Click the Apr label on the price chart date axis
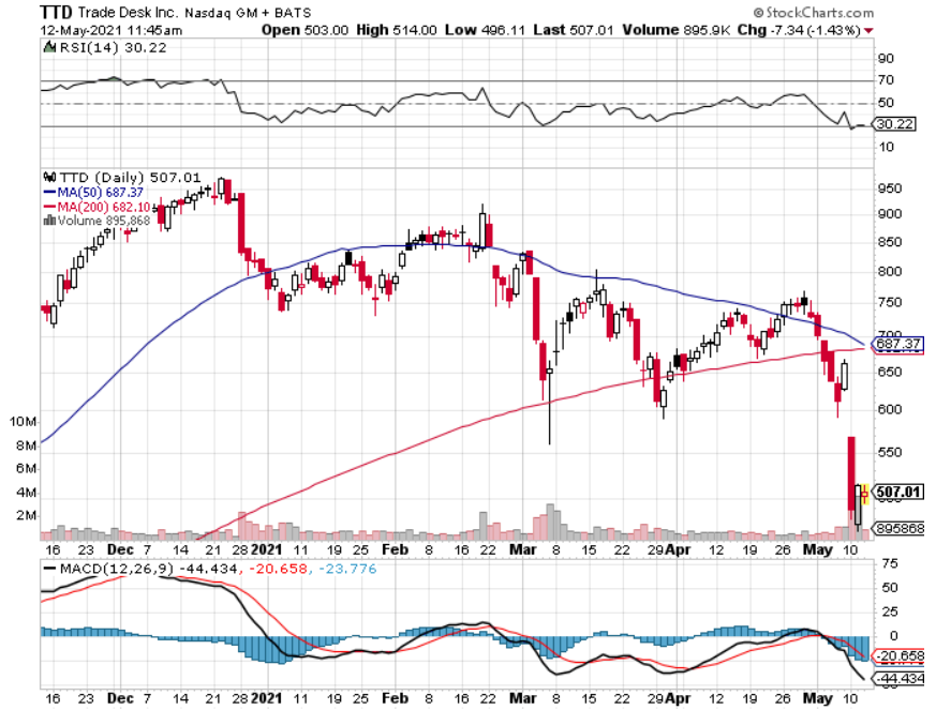The height and width of the screenshot is (710, 936). (679, 550)
